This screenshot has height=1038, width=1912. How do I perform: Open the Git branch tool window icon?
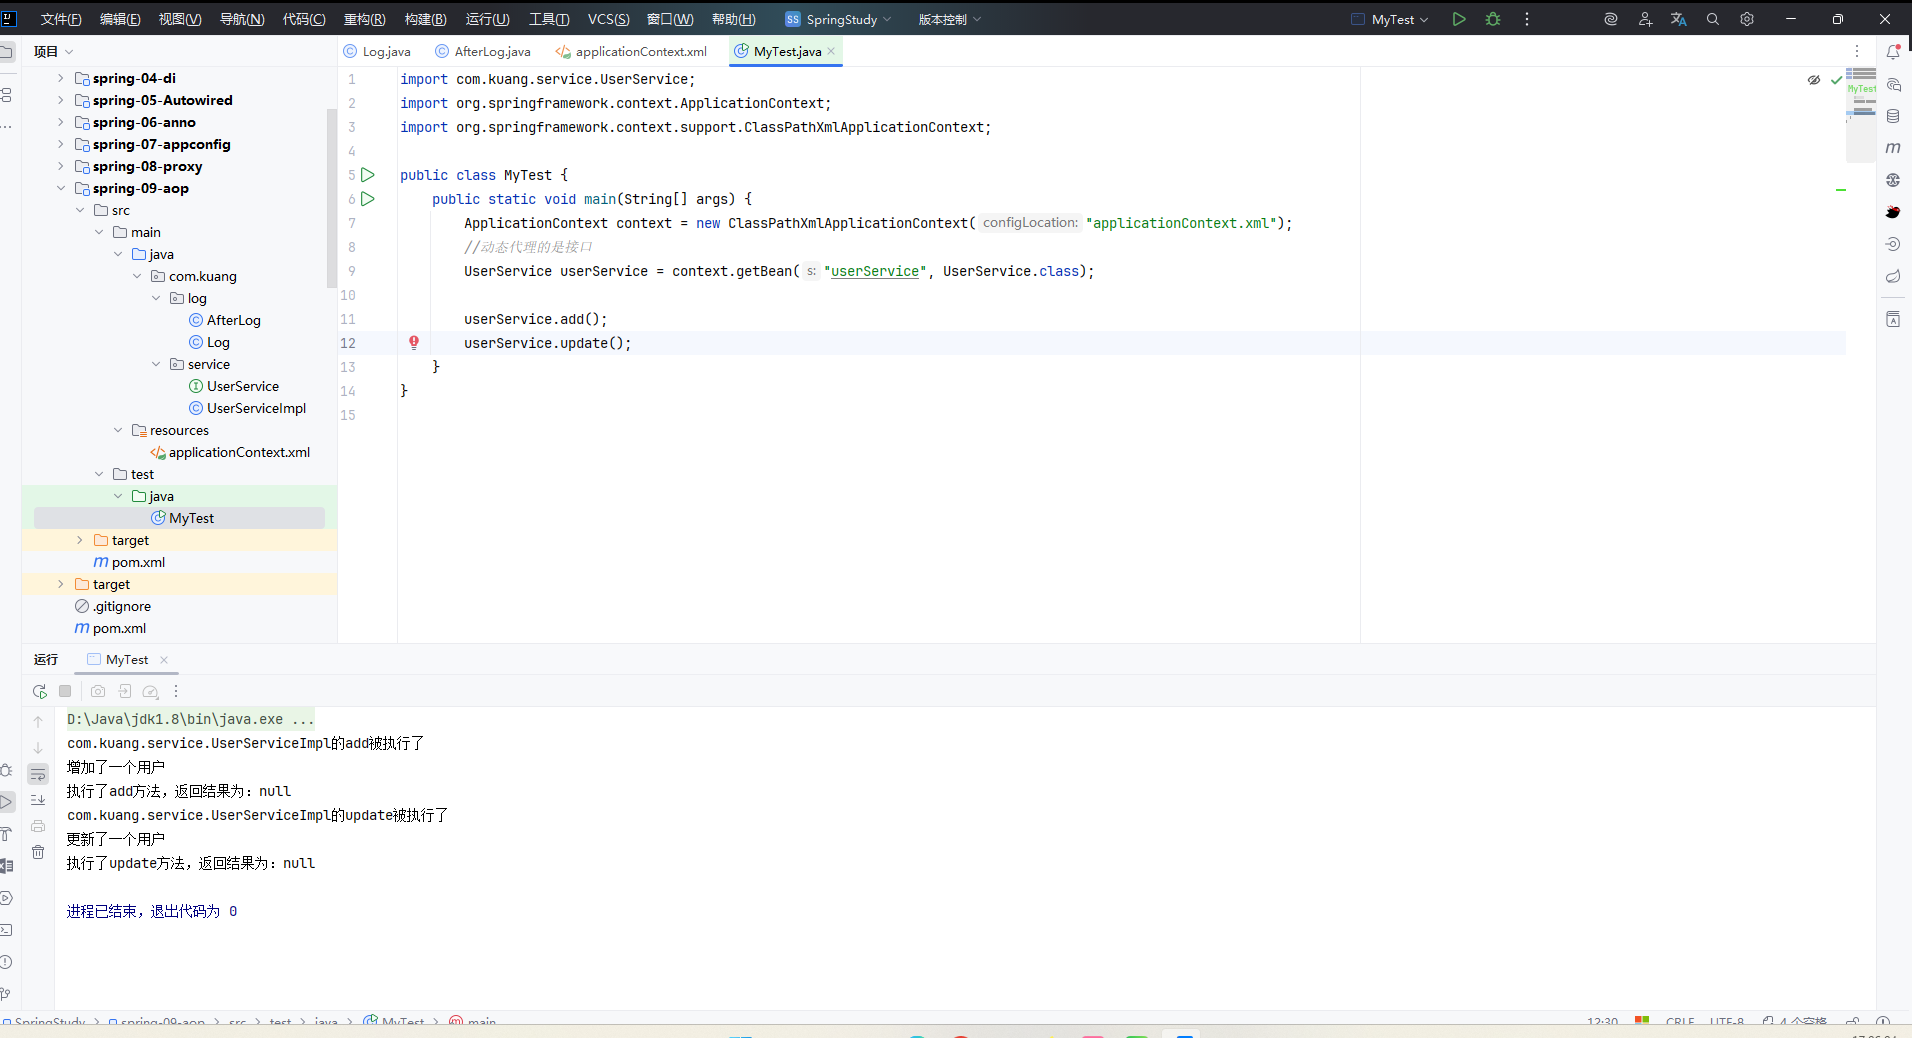point(6,994)
